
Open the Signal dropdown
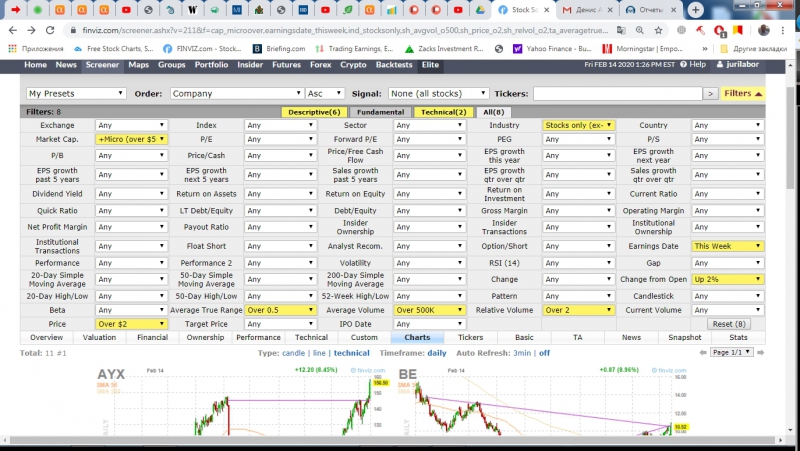(438, 93)
